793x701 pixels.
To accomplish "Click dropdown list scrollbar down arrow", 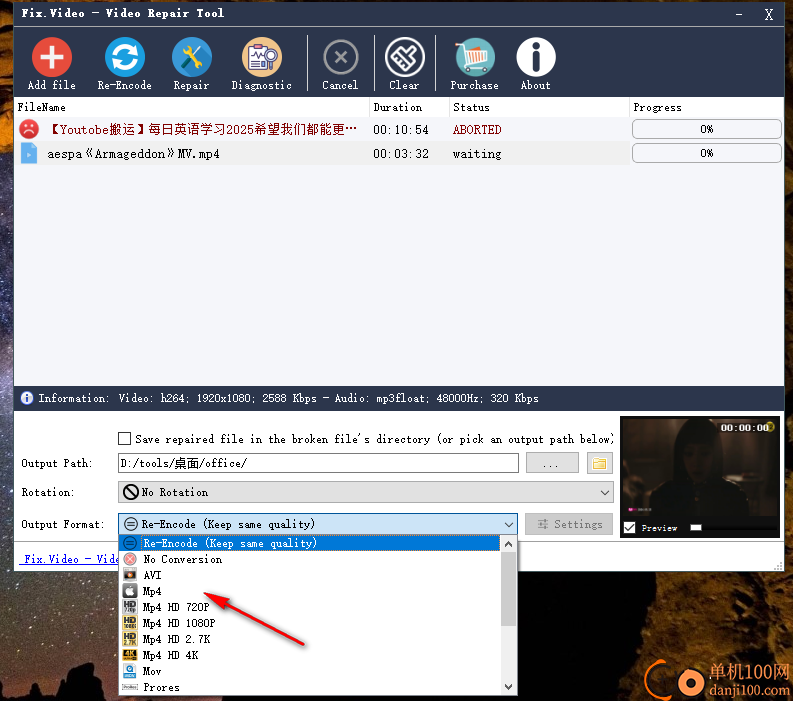I will coord(509,687).
